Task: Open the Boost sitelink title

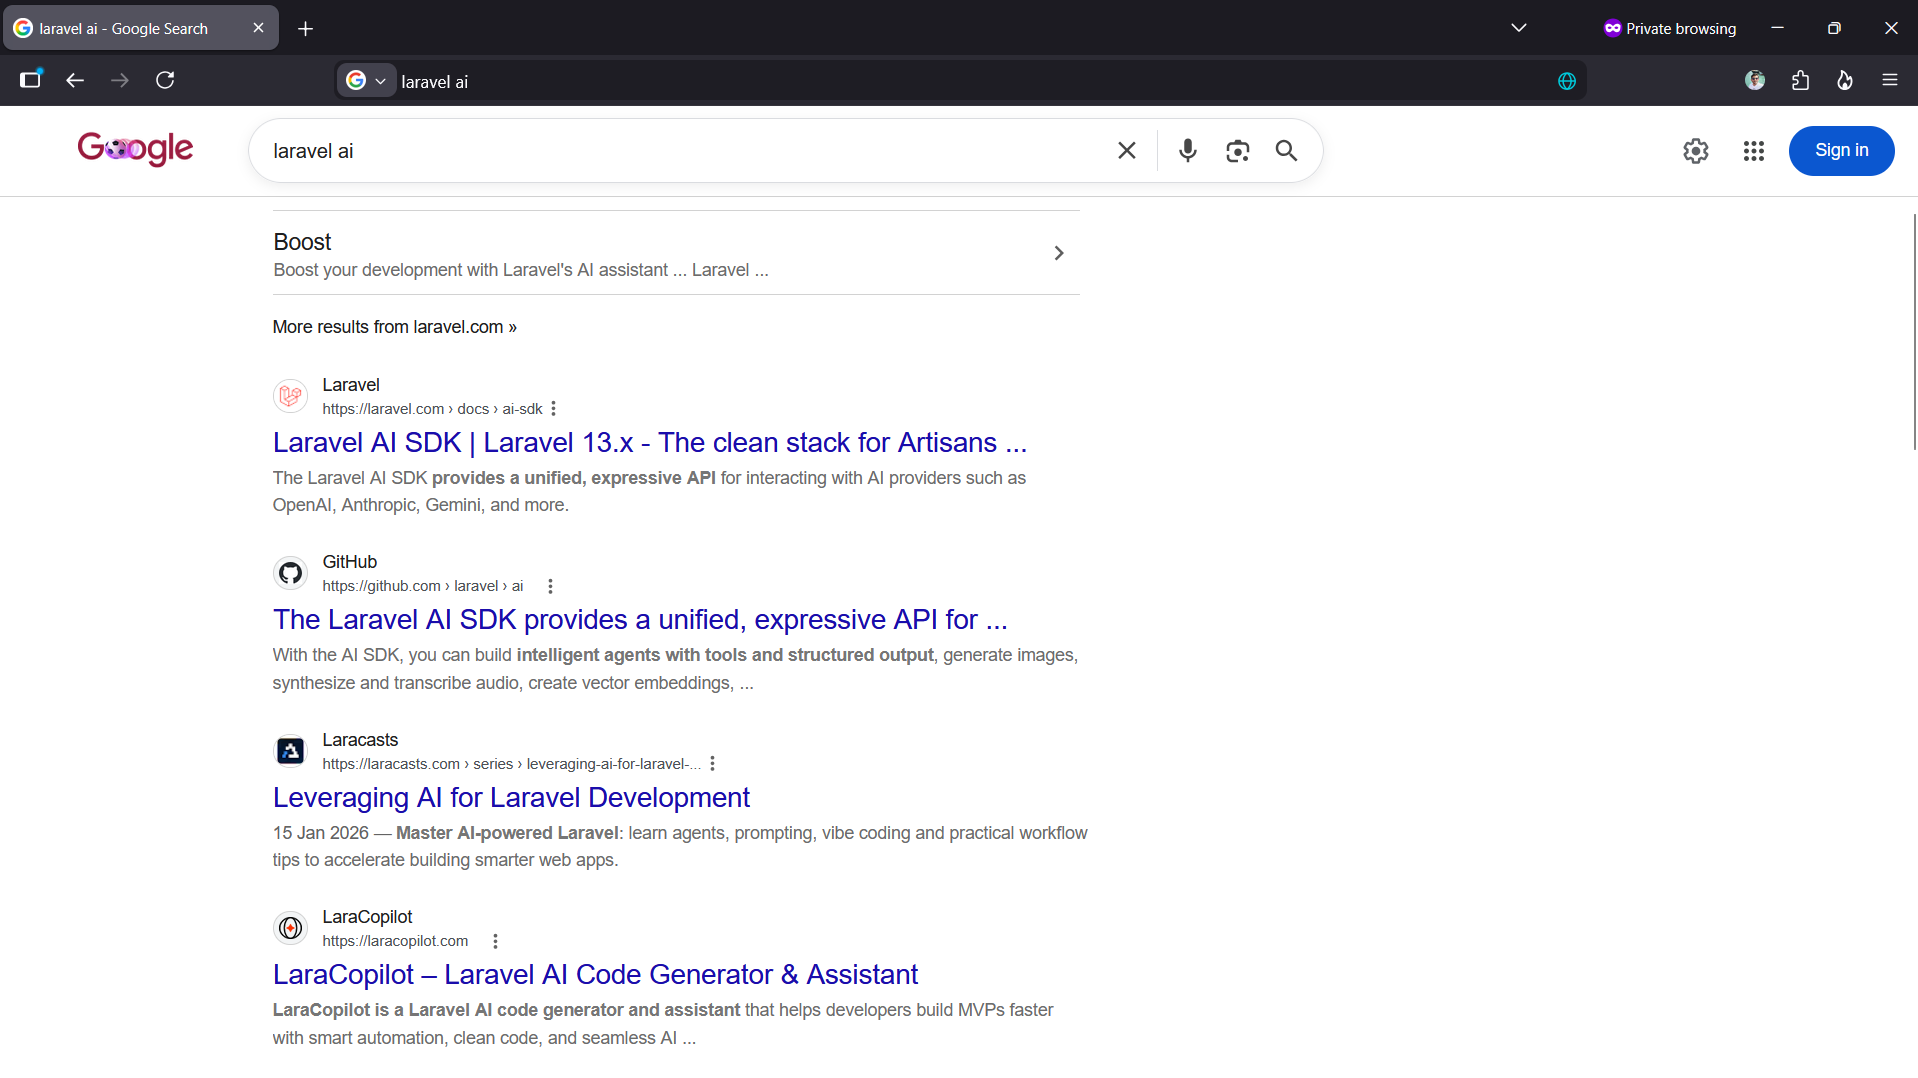Action: [302, 242]
